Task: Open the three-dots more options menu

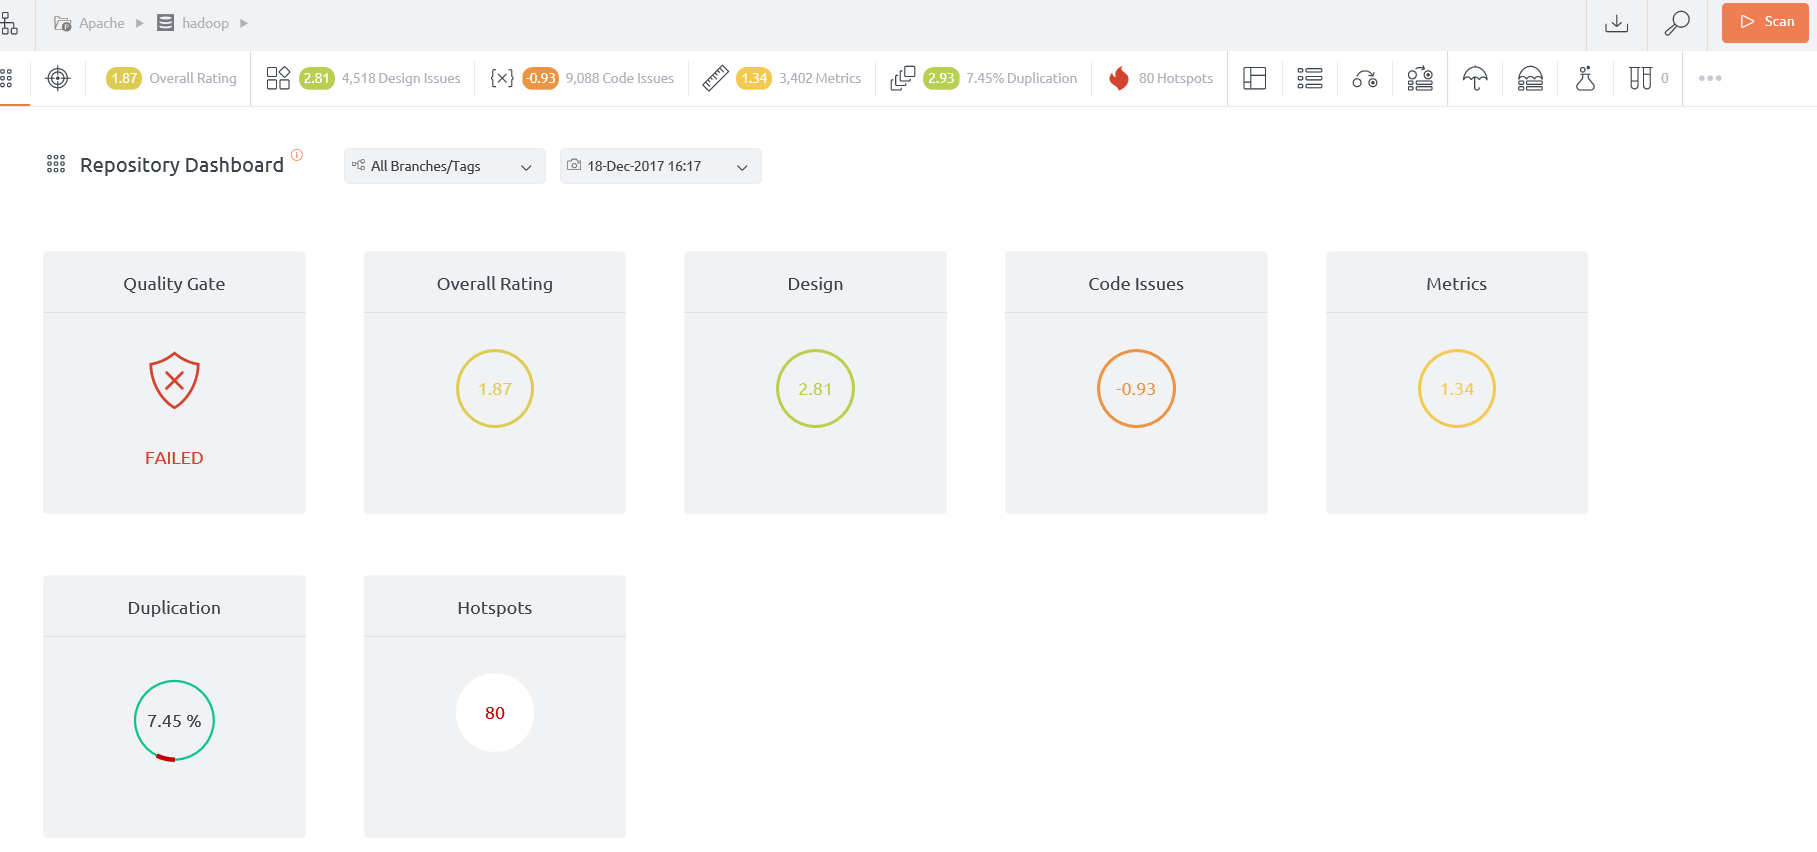Action: point(1710,78)
